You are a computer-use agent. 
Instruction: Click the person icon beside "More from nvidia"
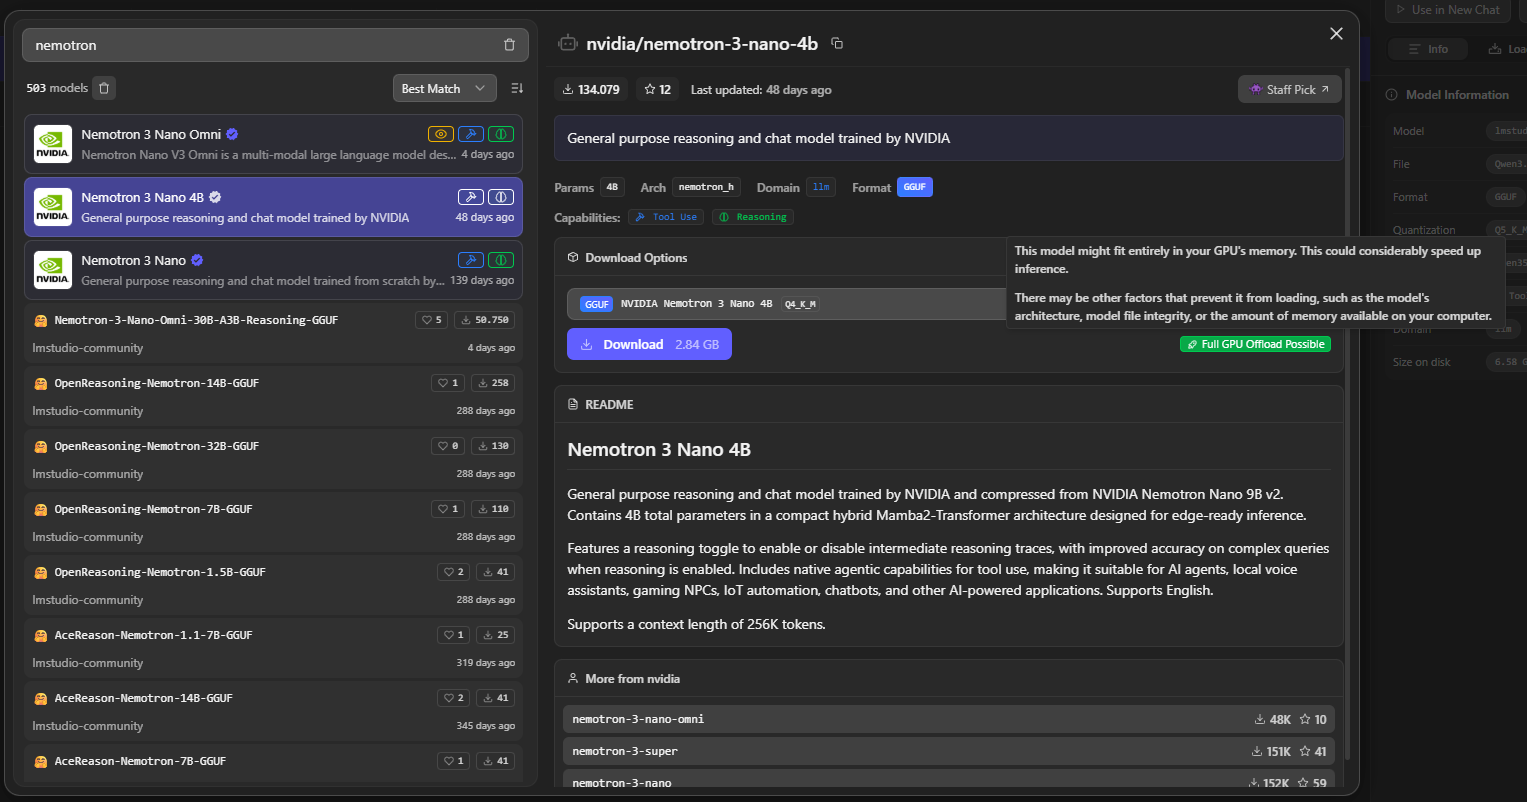point(573,678)
